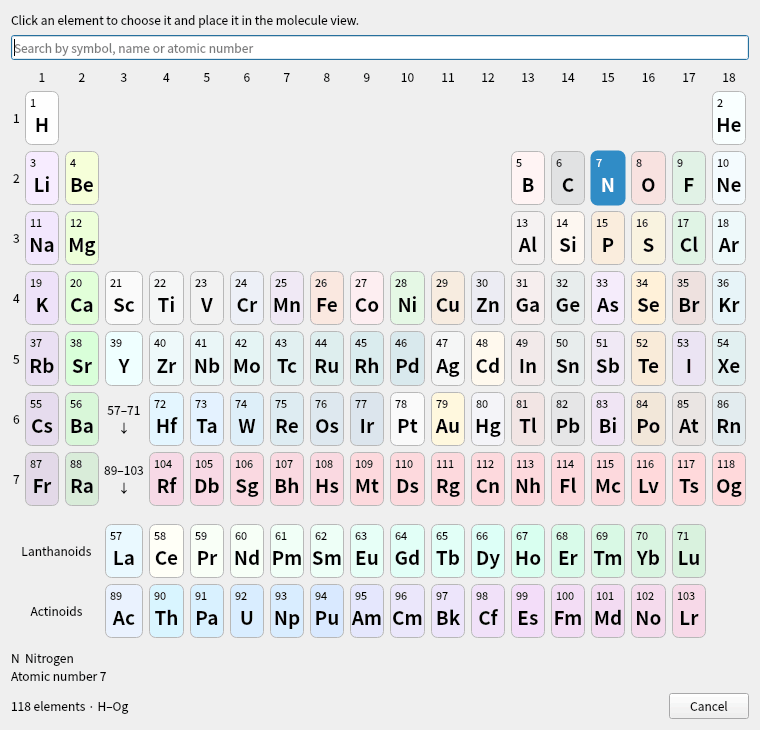
Task: Pick Silver (Ag) element
Action: 448,359
